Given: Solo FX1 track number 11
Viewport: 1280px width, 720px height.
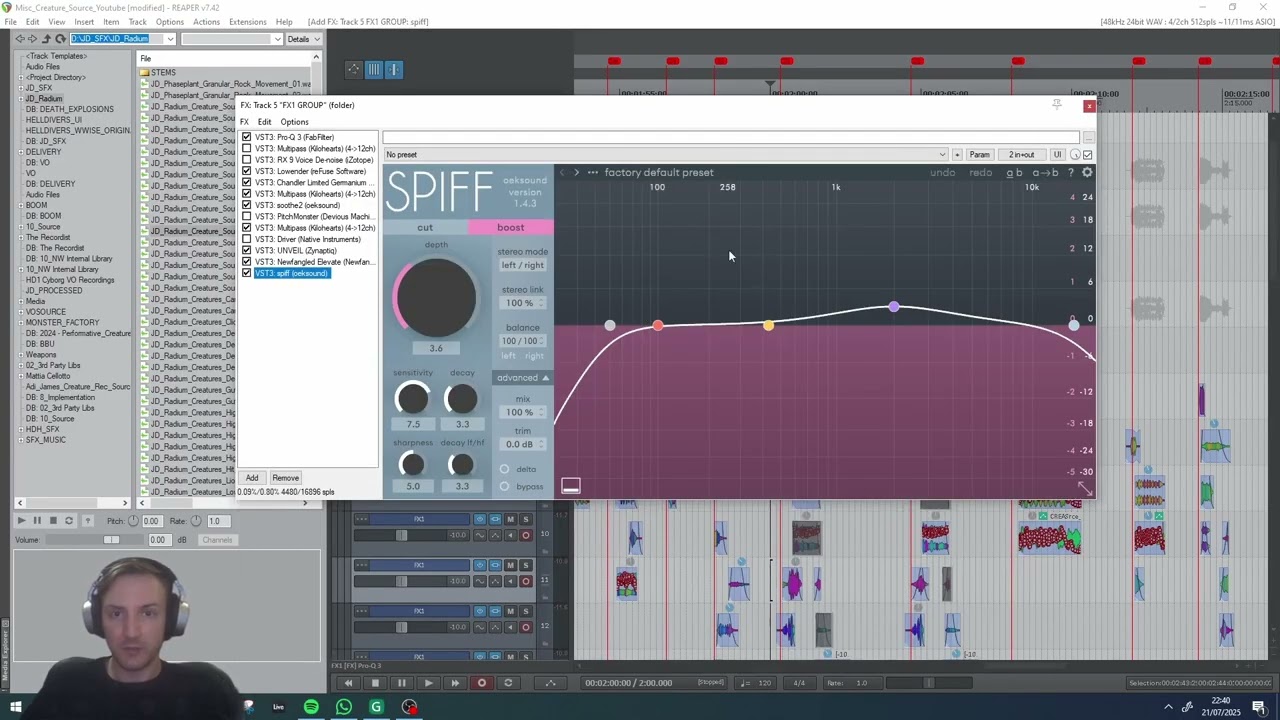Looking at the screenshot, I should (x=525, y=565).
